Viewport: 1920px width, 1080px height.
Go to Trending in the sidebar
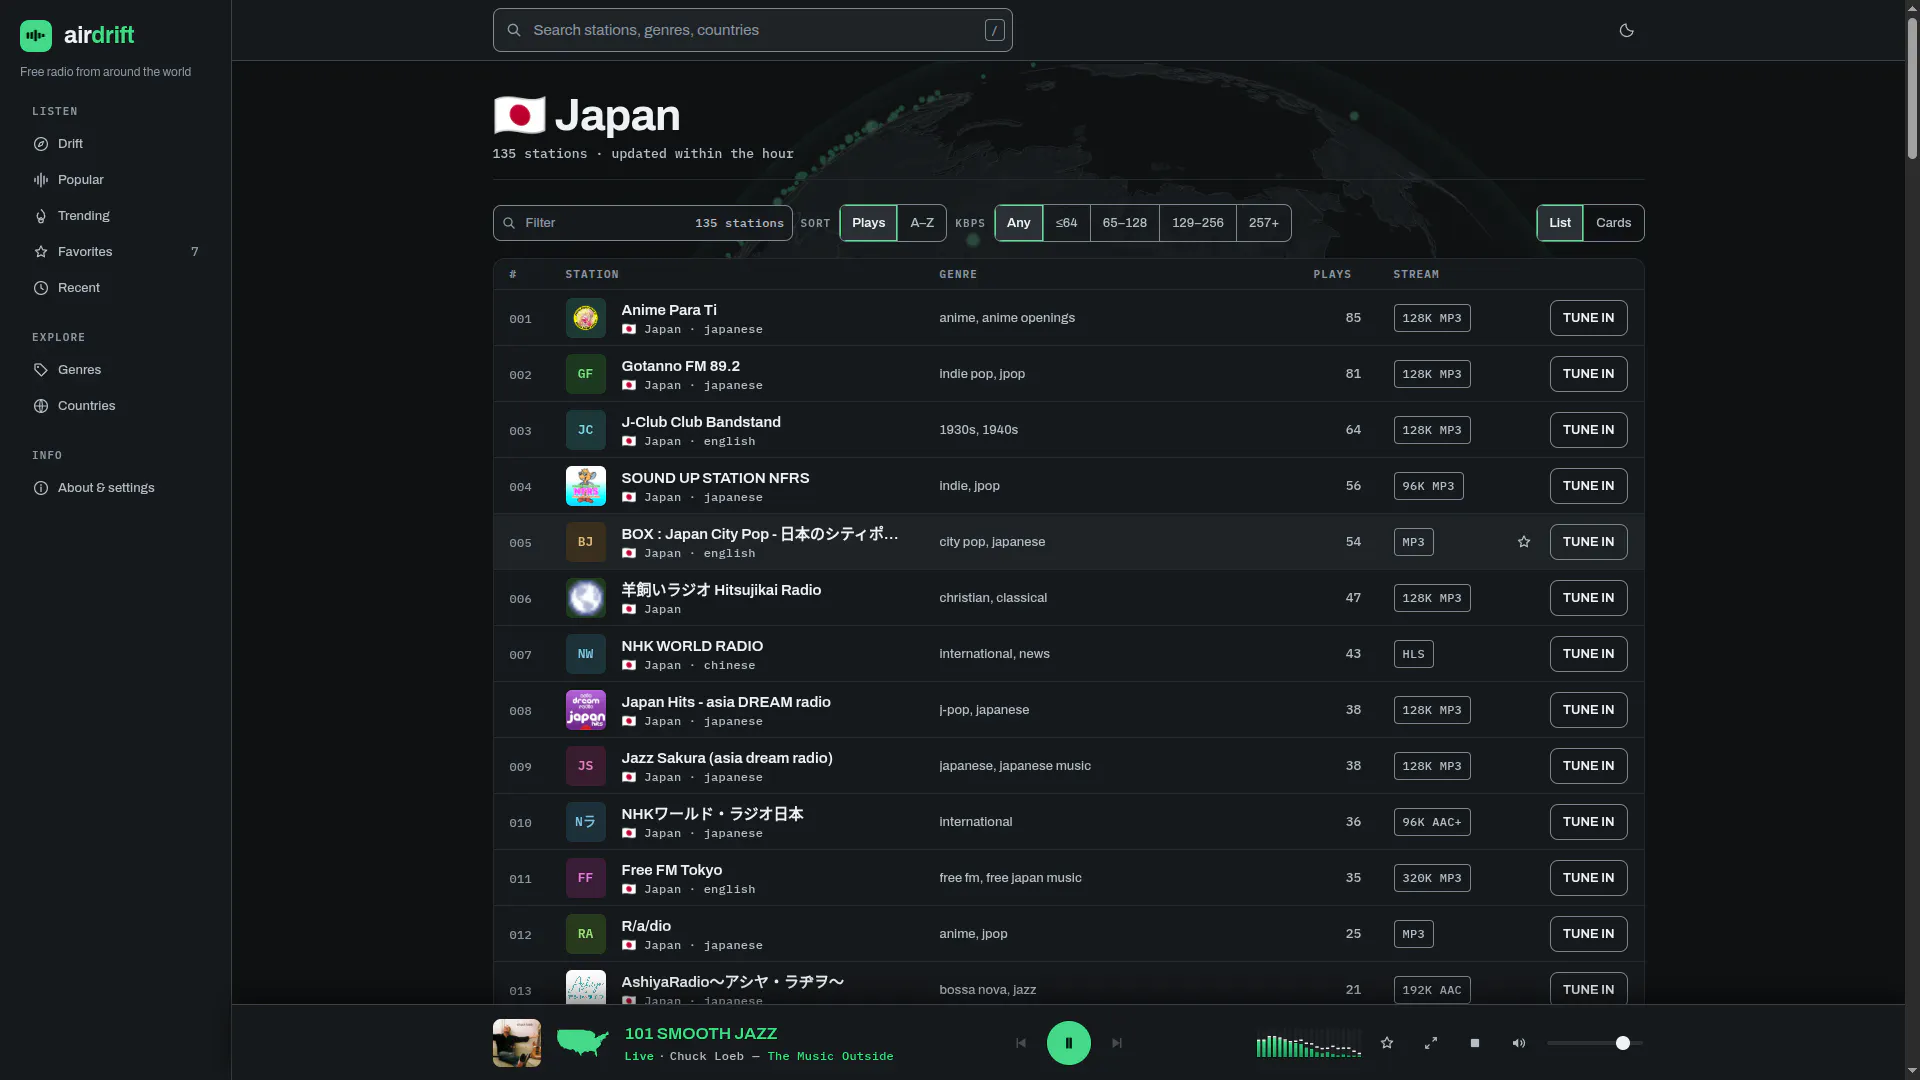116,216
